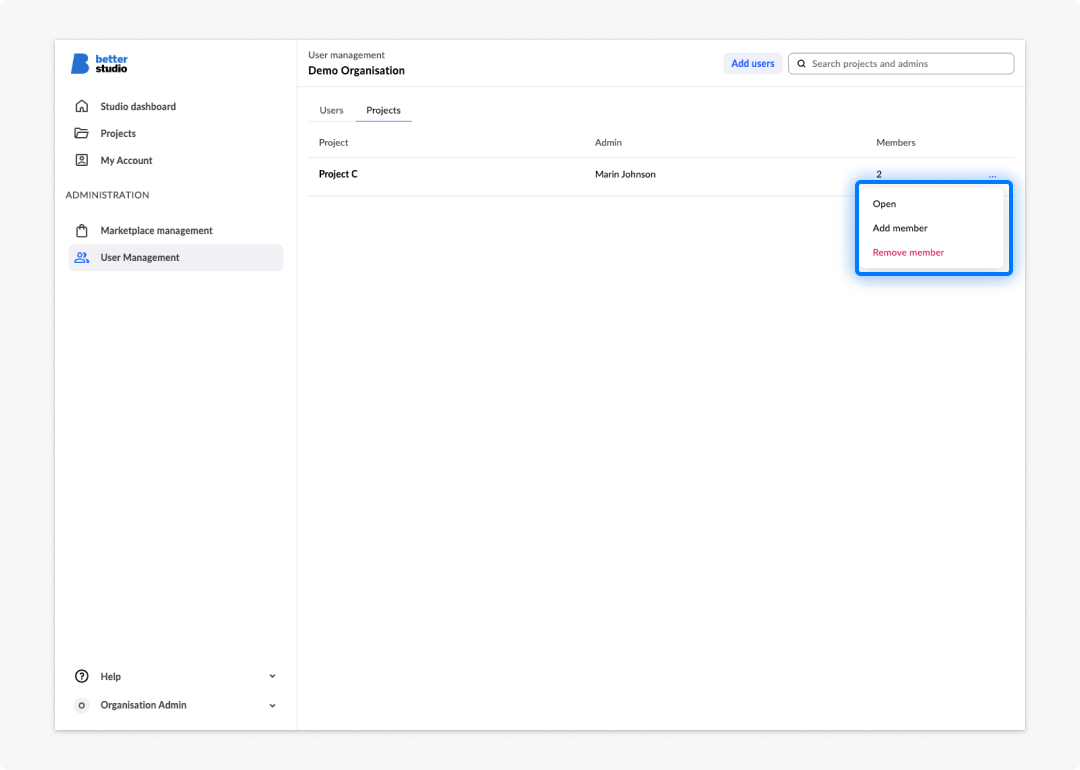Click the Organisation Admin label

pyautogui.click(x=143, y=705)
